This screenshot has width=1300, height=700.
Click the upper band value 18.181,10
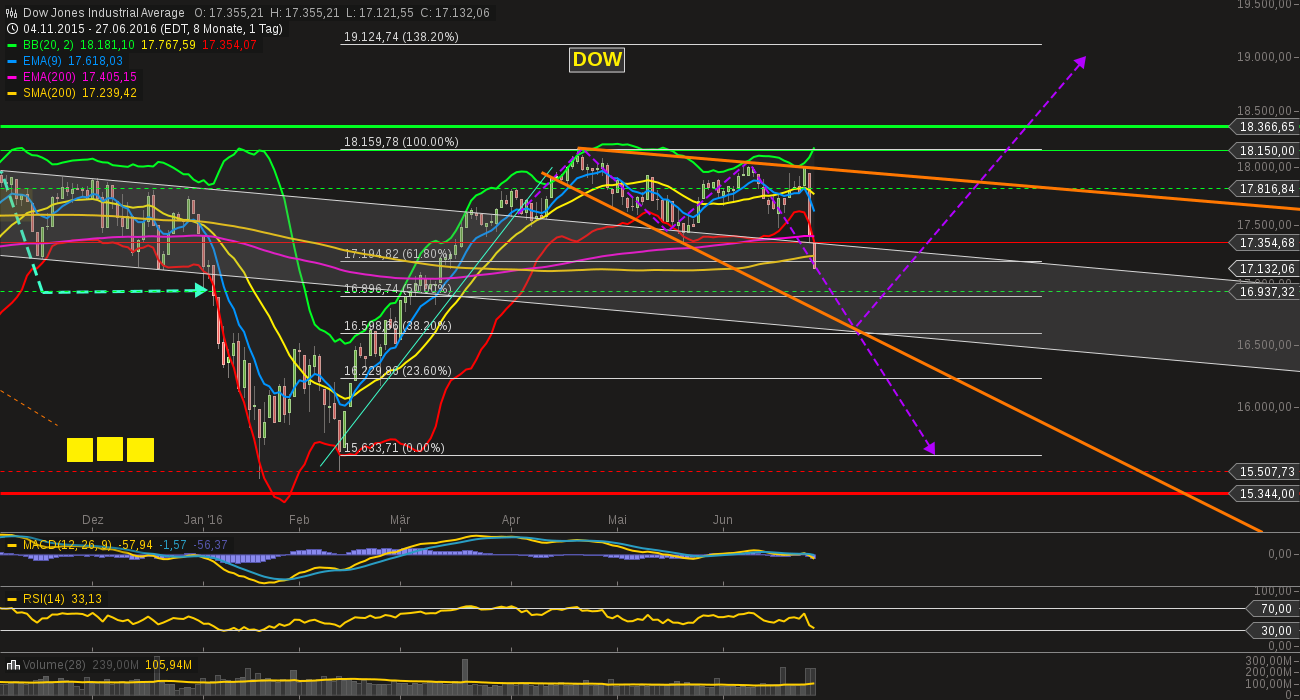(x=107, y=45)
